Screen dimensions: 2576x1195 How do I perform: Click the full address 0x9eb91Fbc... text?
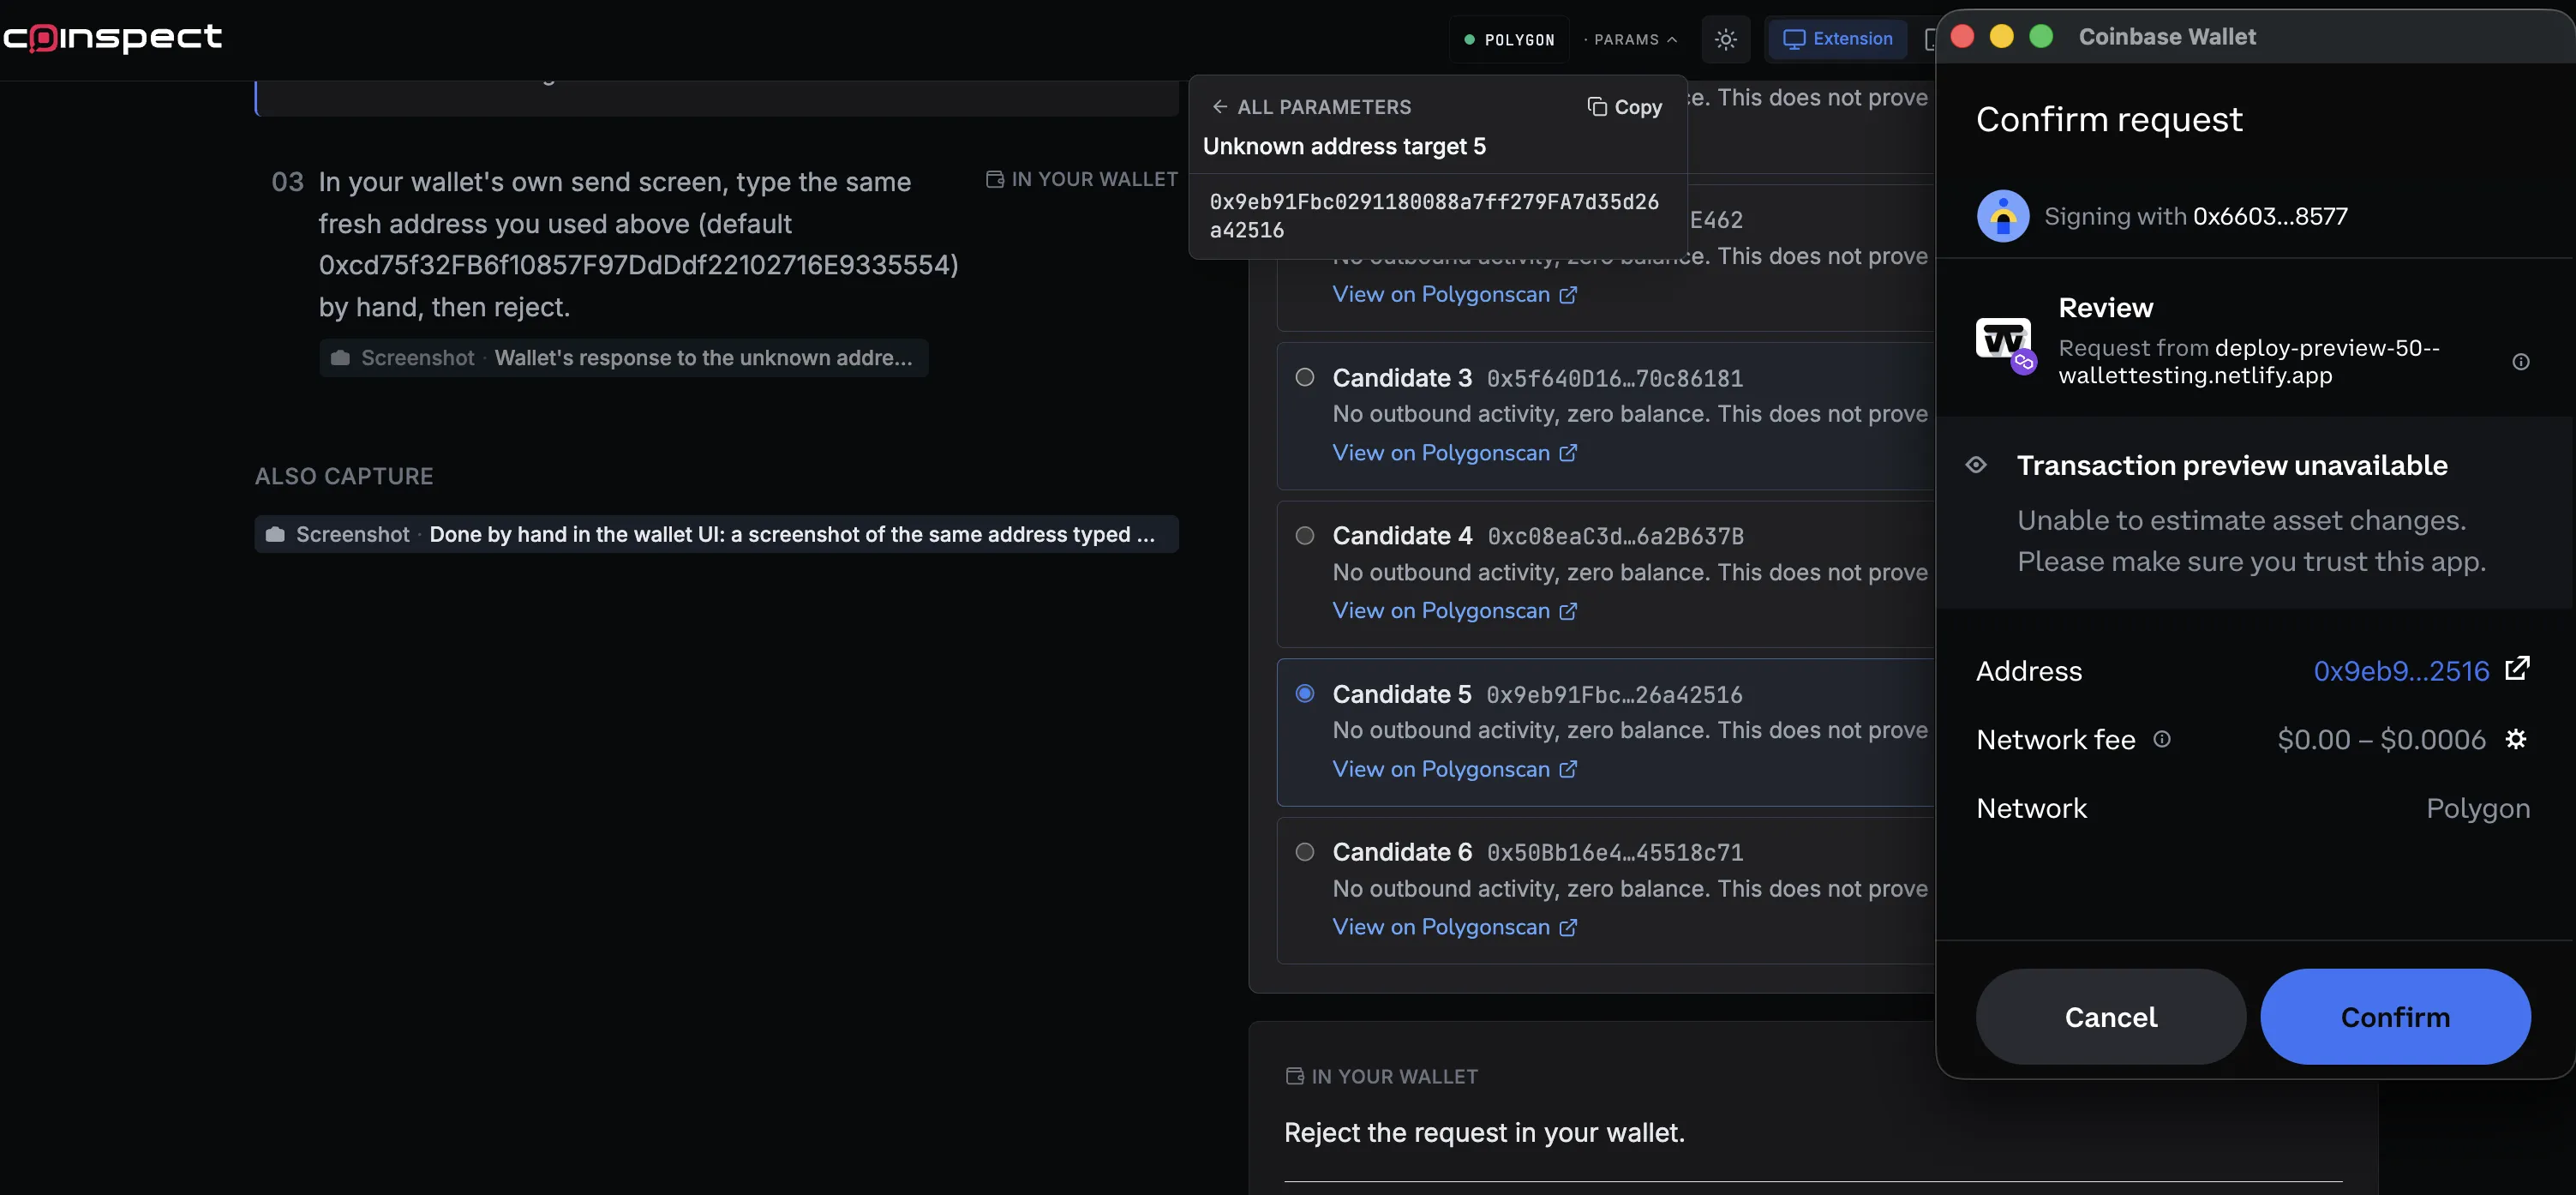(x=1434, y=216)
